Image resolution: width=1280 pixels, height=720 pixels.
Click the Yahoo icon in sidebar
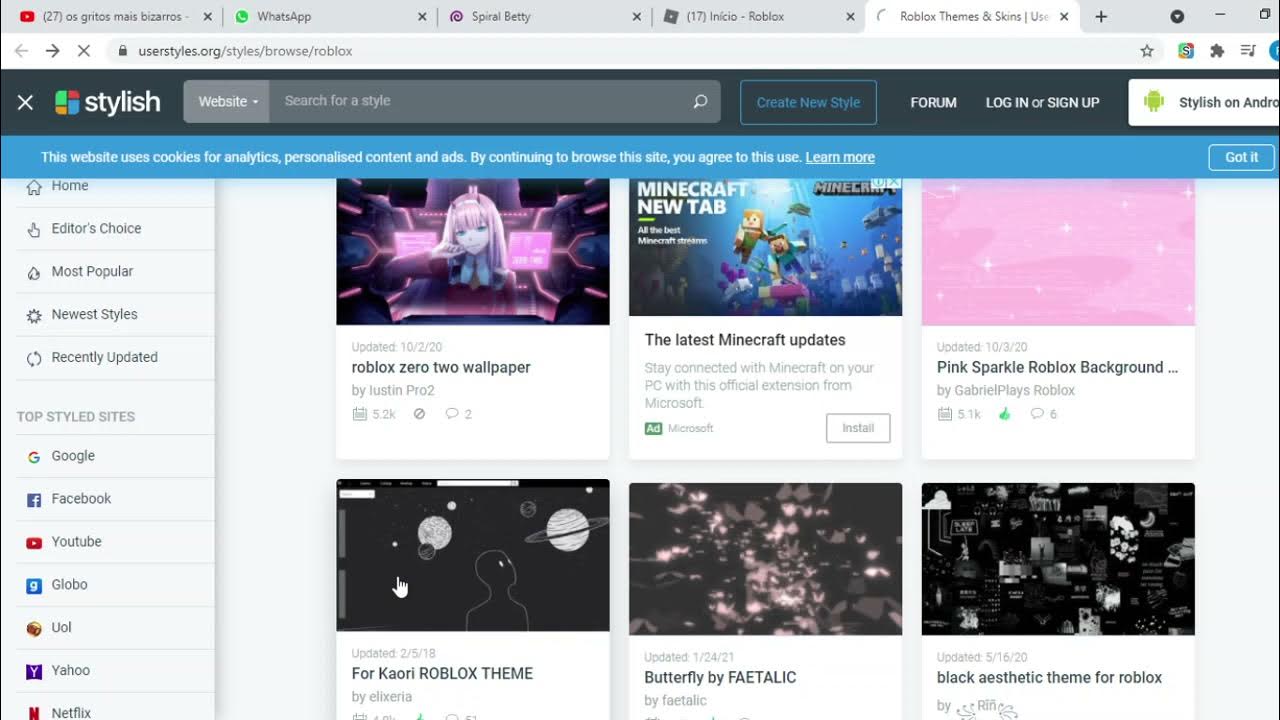tap(34, 672)
